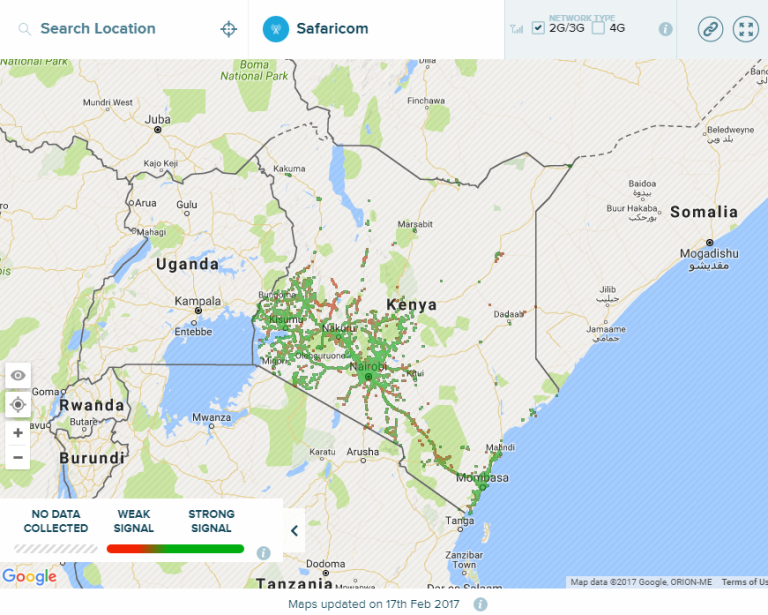Open the Terms of Use link
This screenshot has width=768, height=615.
744,582
